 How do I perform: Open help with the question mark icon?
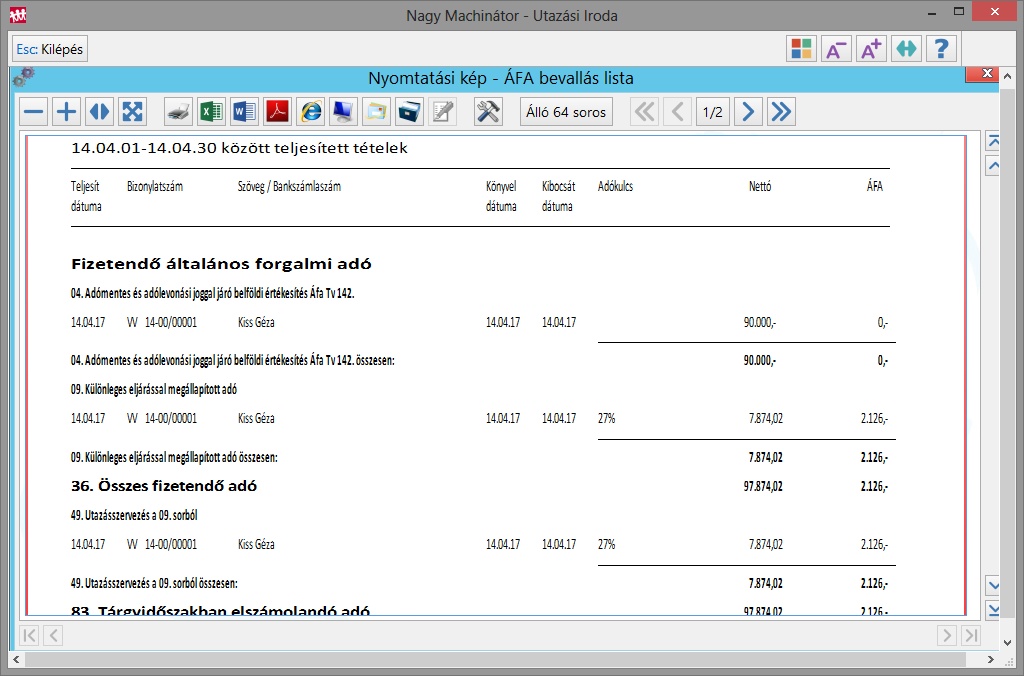[x=941, y=49]
